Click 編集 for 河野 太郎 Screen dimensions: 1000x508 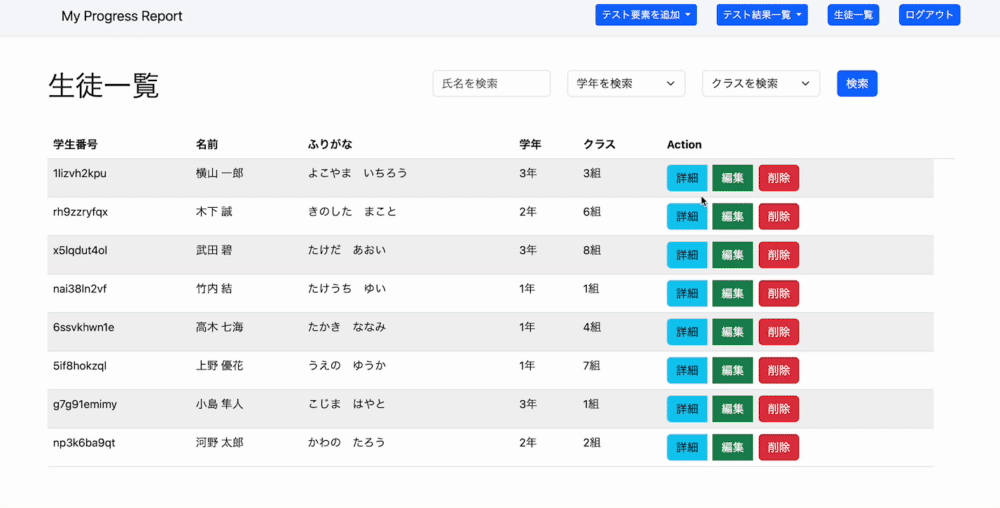(732, 447)
